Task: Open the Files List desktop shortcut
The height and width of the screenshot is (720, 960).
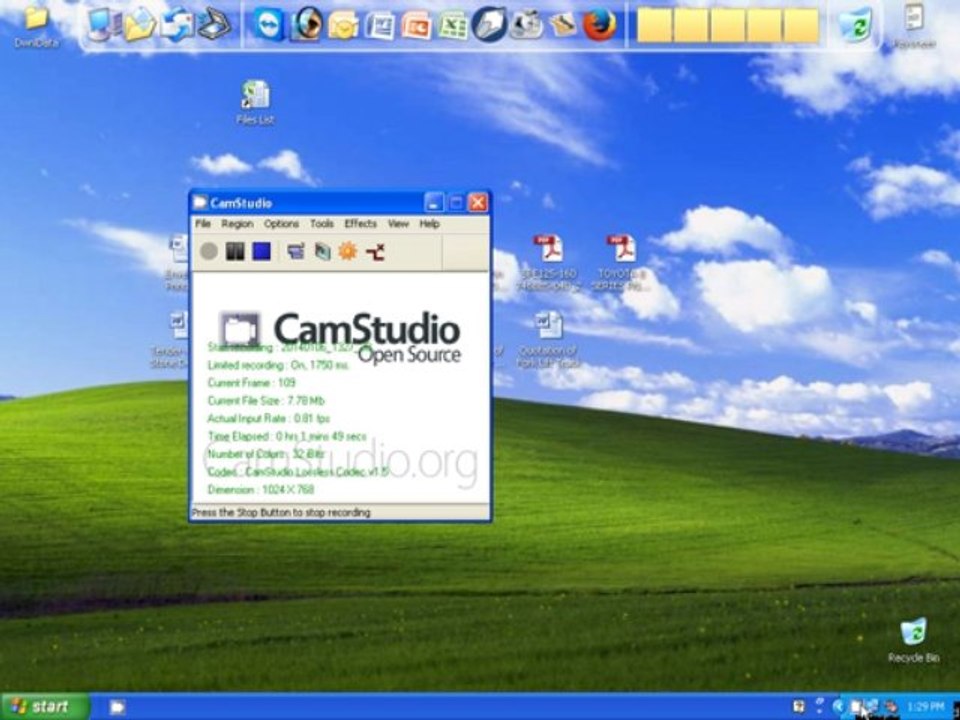Action: (x=255, y=103)
